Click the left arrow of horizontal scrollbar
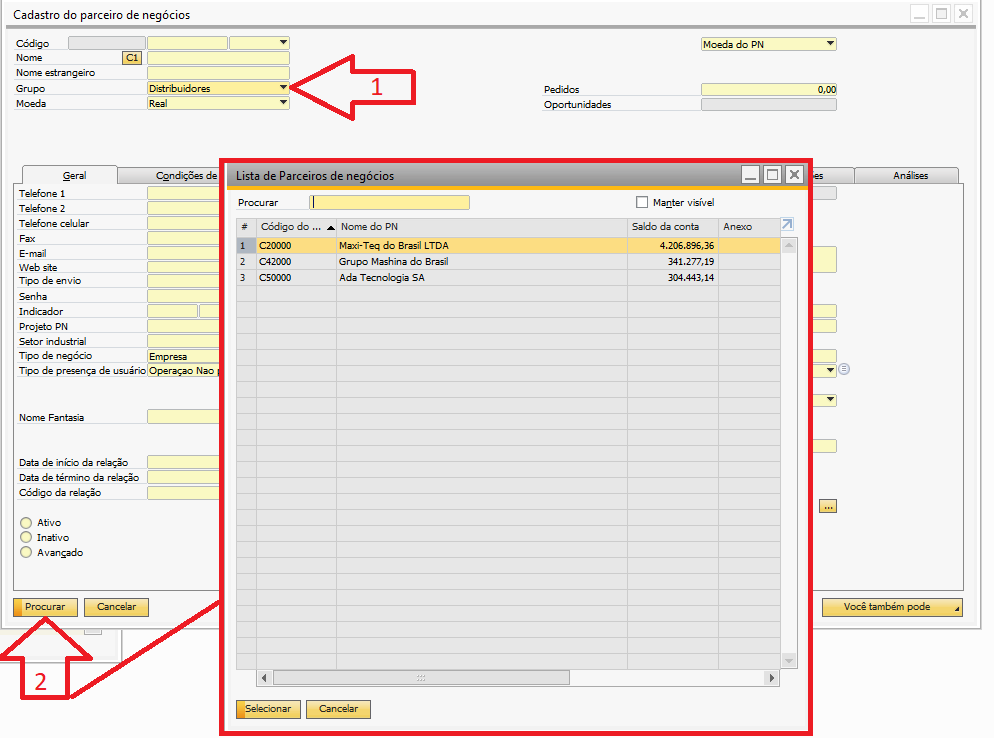Image resolution: width=994 pixels, height=738 pixels. click(265, 678)
